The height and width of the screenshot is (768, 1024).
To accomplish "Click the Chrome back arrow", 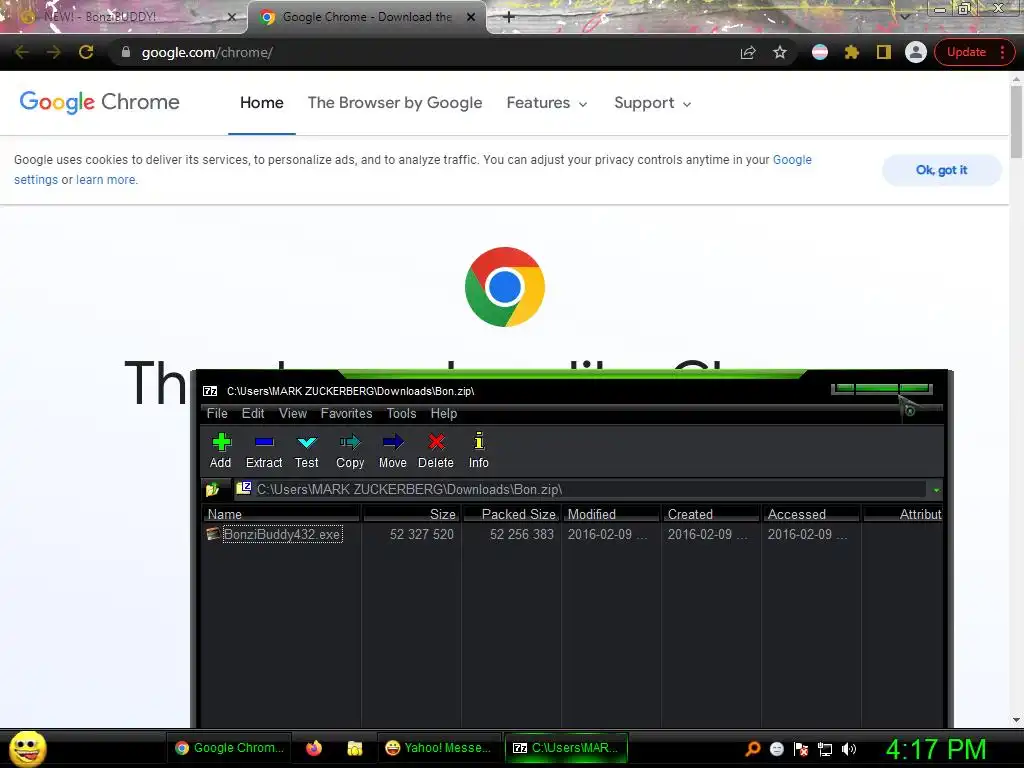I will (22, 52).
